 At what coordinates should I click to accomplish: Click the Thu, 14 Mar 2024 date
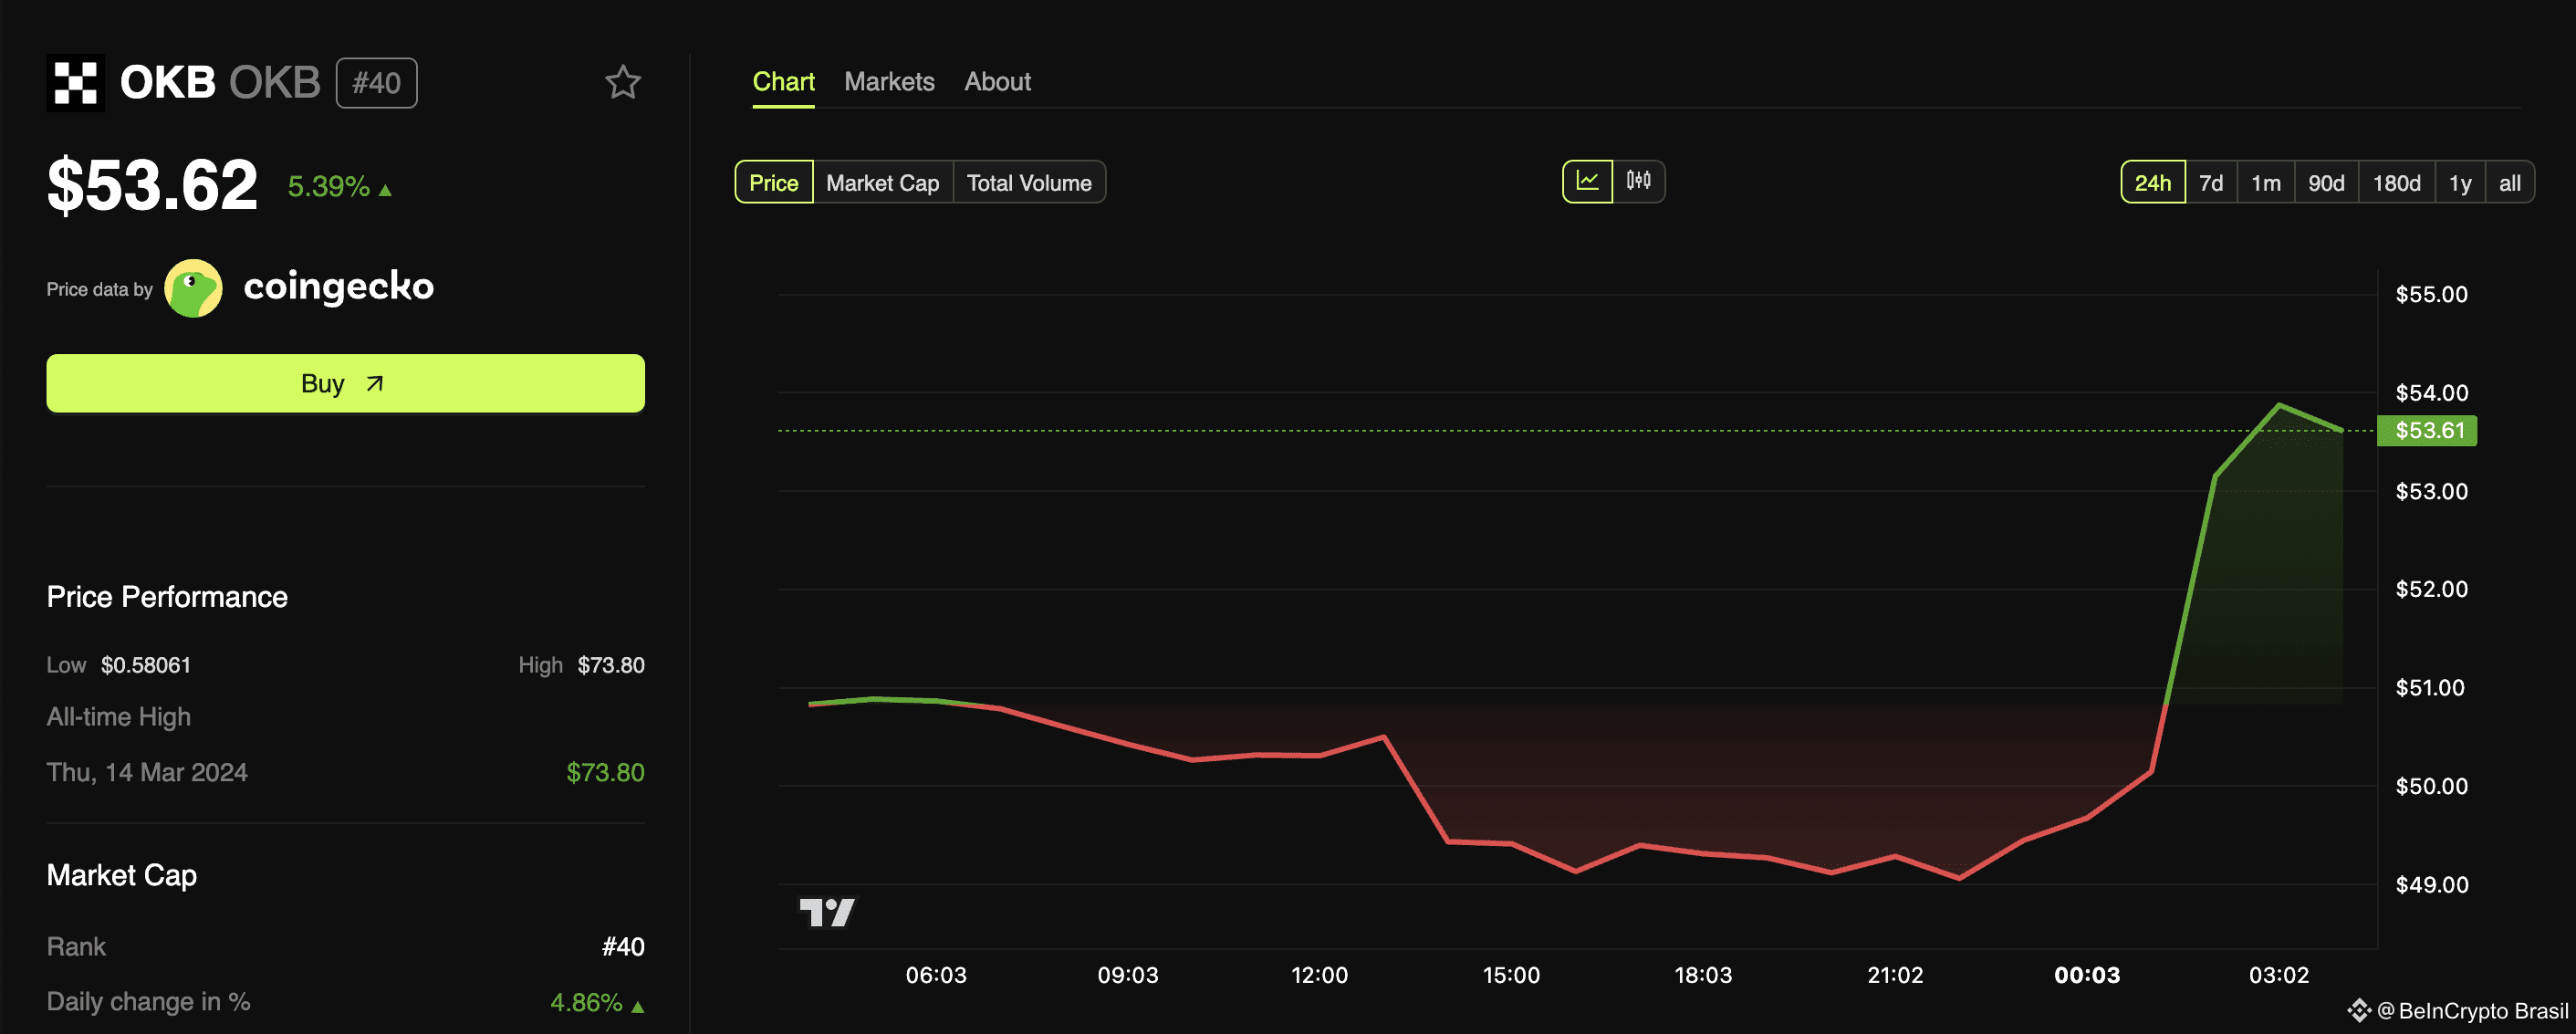(147, 772)
